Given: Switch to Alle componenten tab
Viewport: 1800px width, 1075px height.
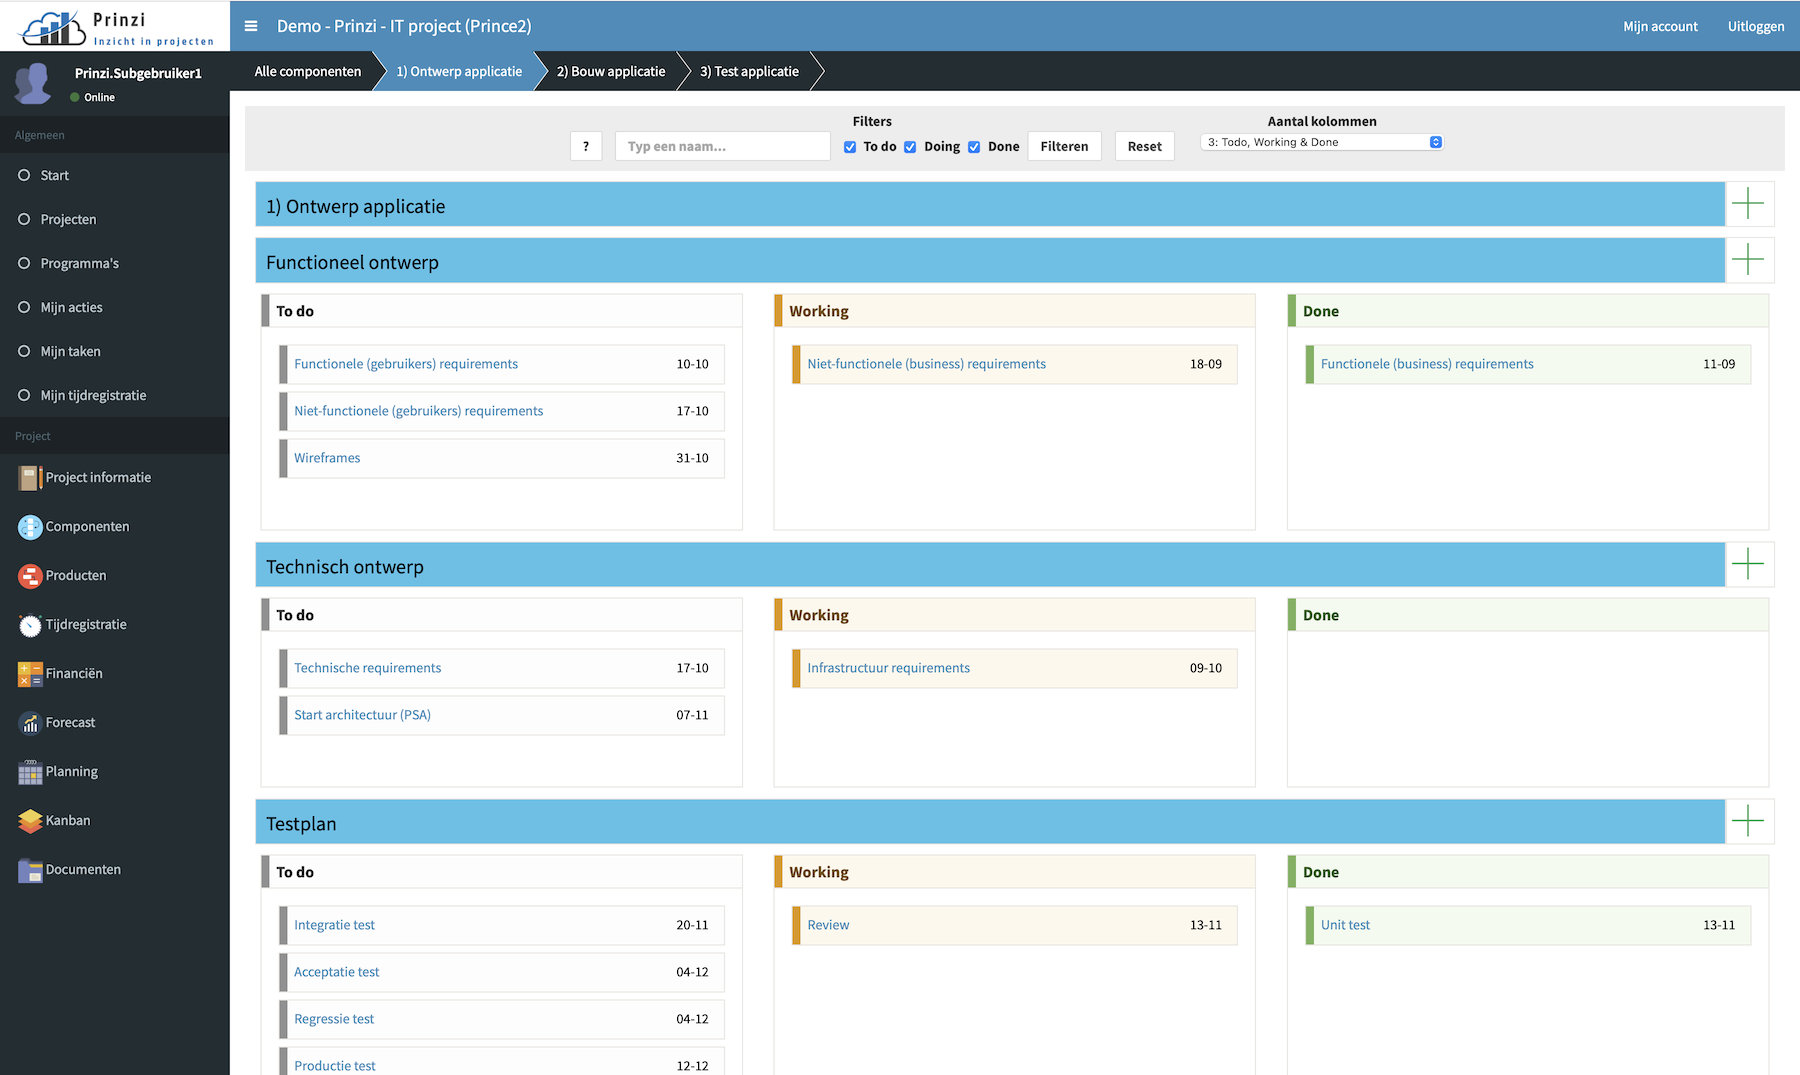Looking at the screenshot, I should (308, 71).
